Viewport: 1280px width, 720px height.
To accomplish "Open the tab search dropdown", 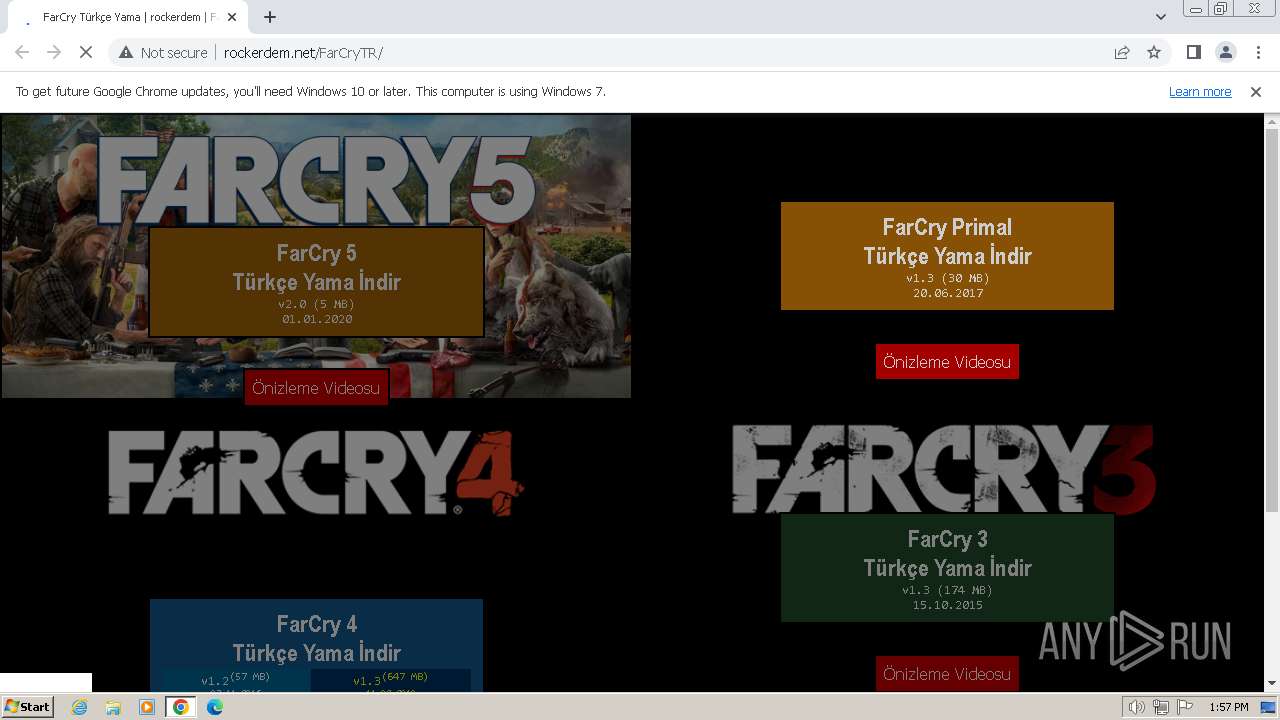I will [x=1161, y=17].
